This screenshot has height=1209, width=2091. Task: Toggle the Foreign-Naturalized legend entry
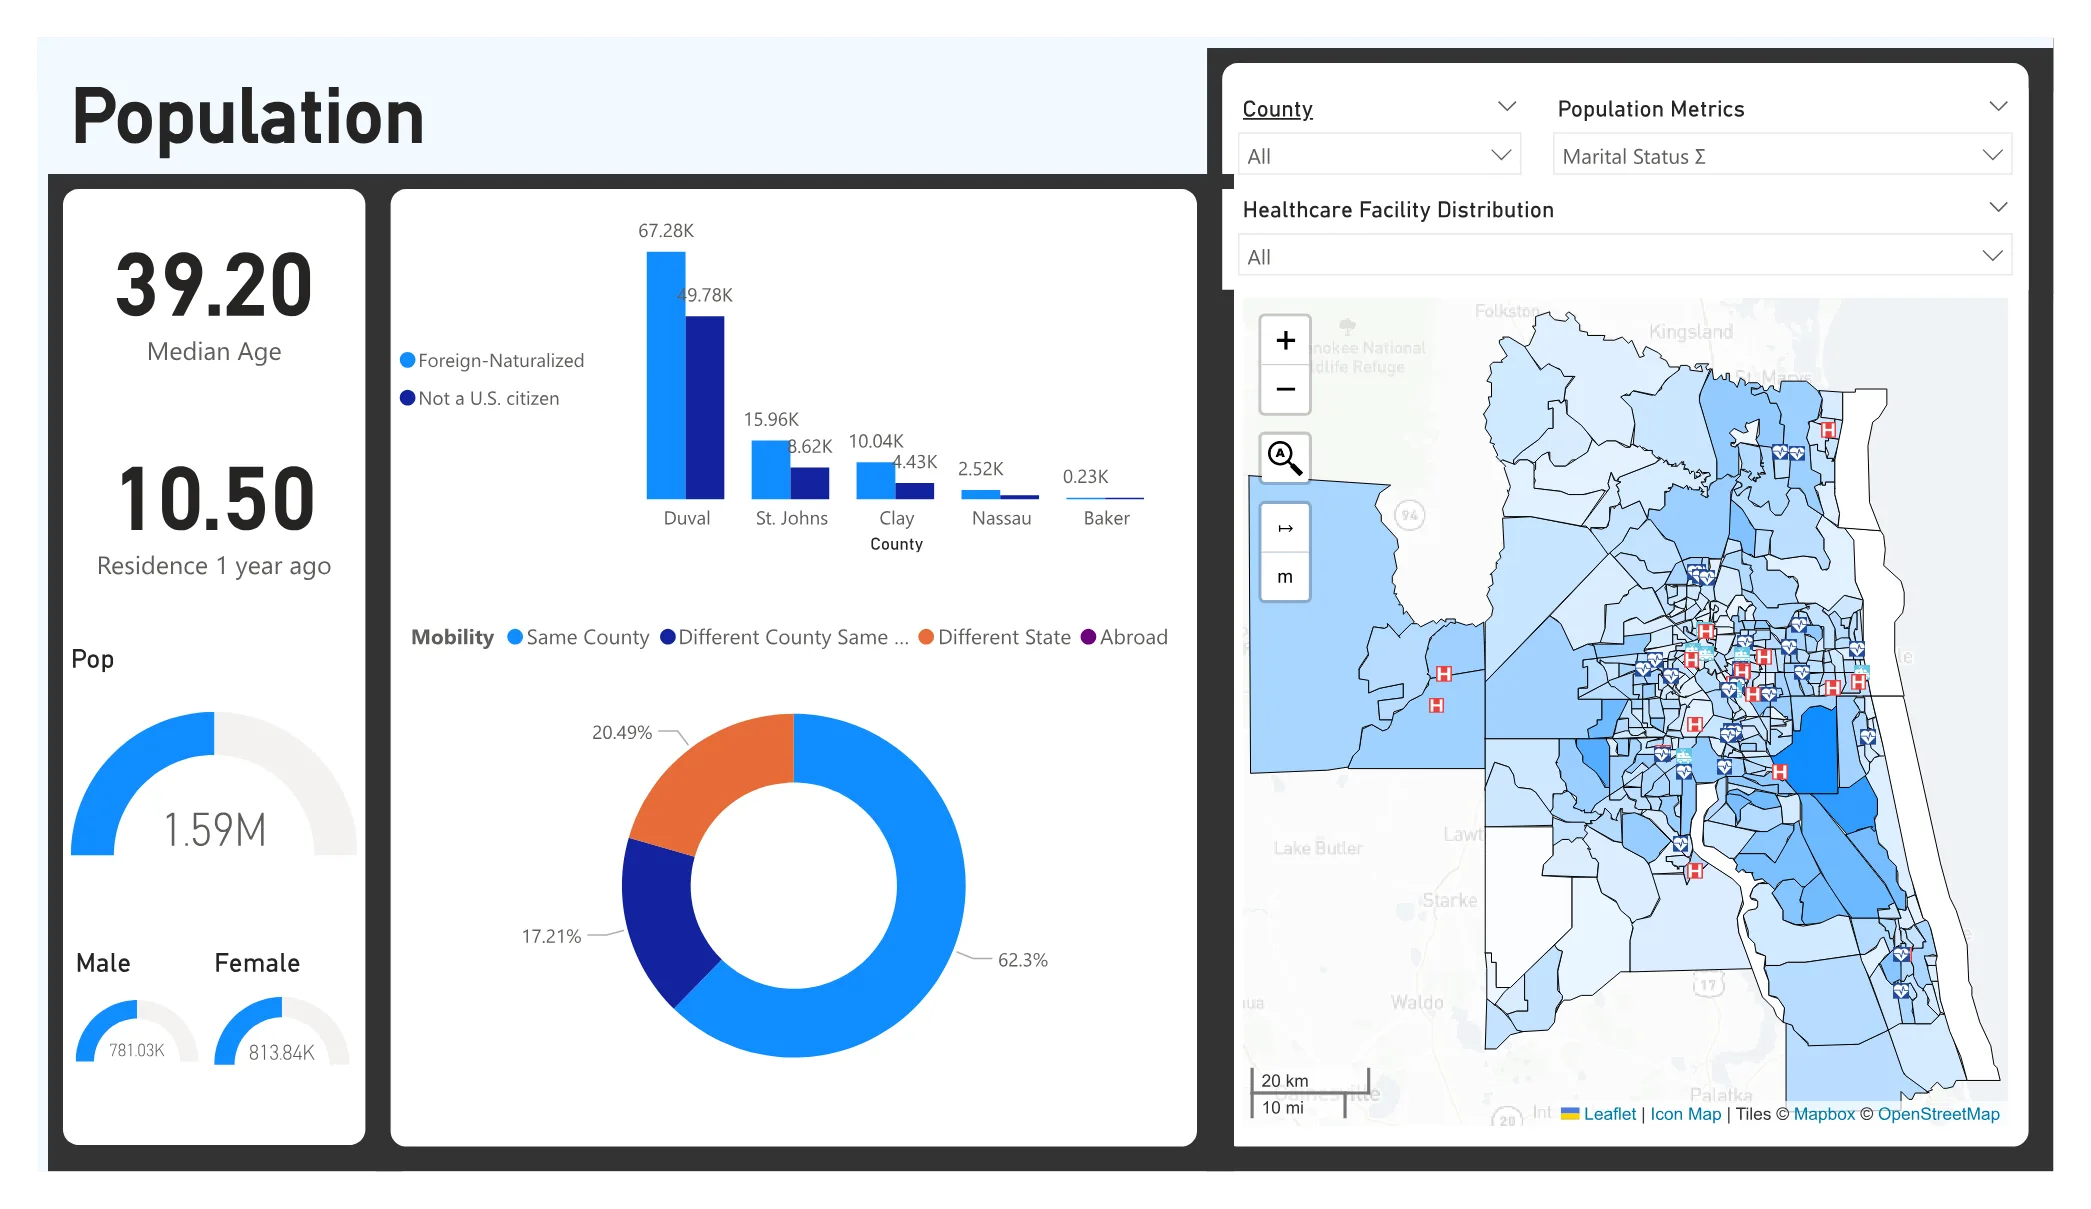(x=492, y=360)
